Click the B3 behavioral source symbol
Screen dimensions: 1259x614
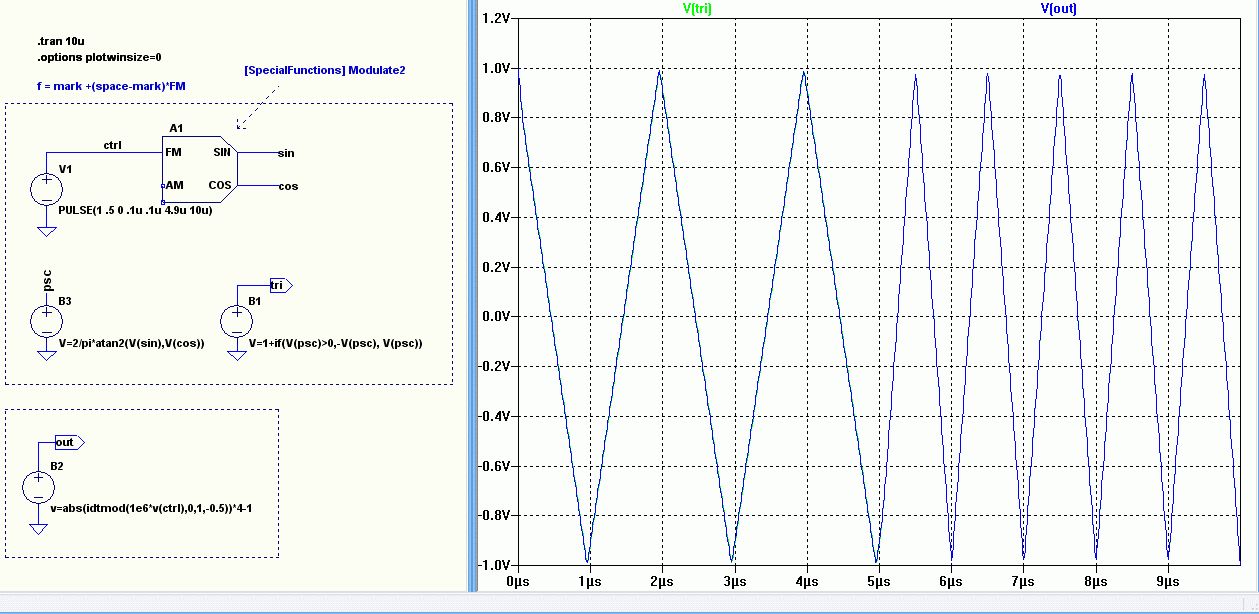click(x=46, y=320)
